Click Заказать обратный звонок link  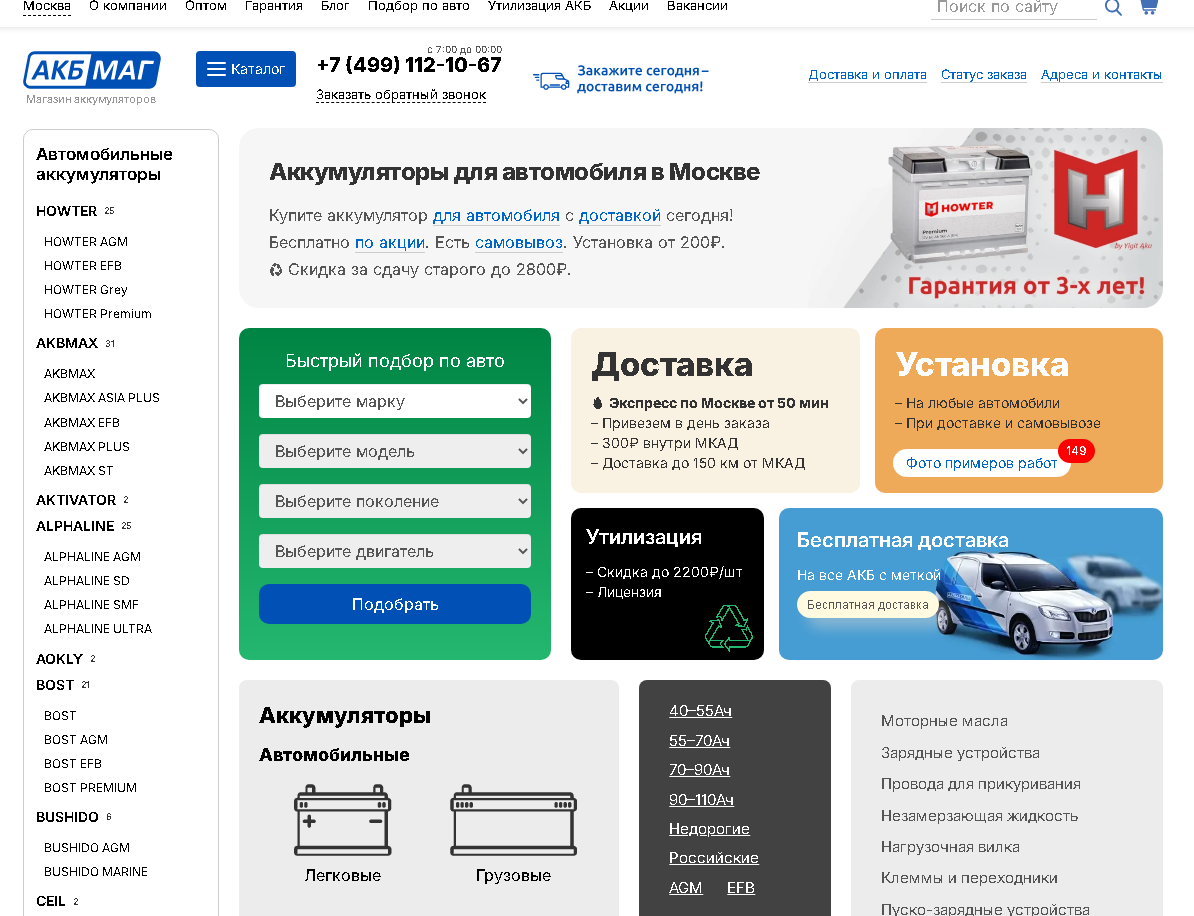[x=401, y=95]
